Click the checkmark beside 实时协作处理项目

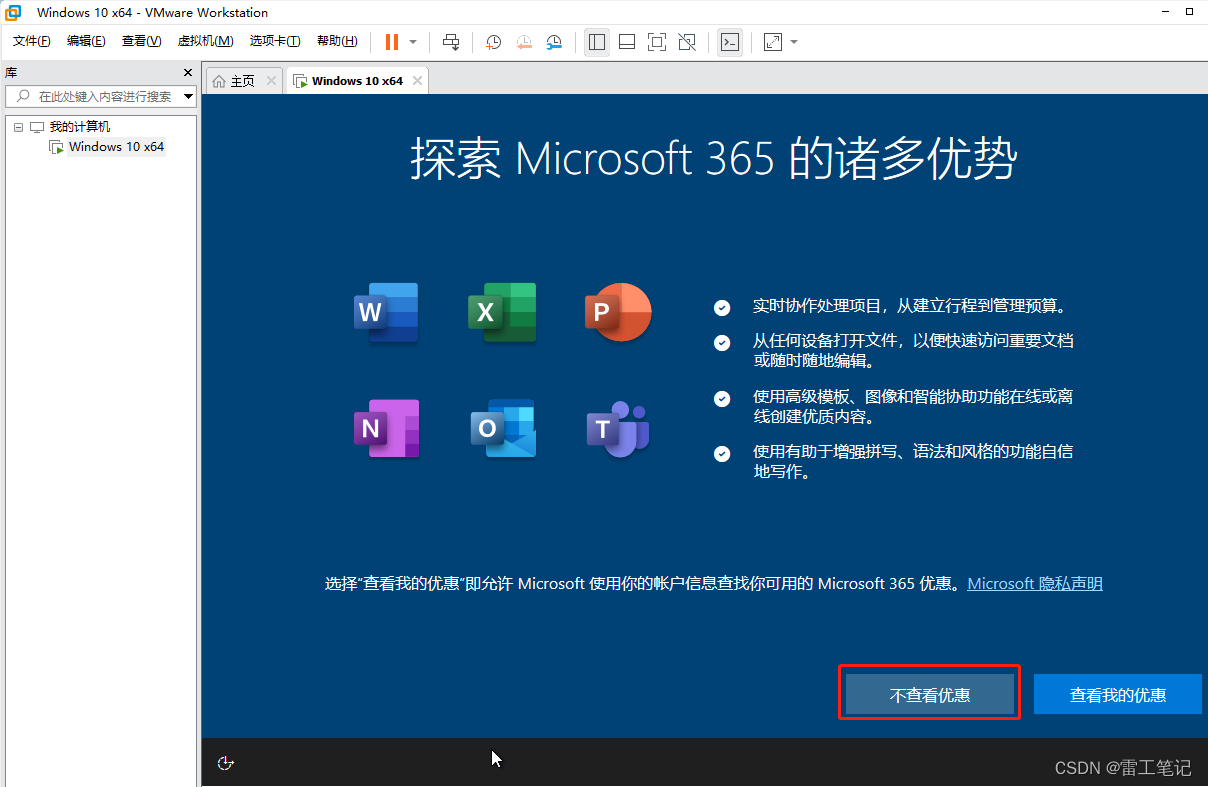coord(722,308)
